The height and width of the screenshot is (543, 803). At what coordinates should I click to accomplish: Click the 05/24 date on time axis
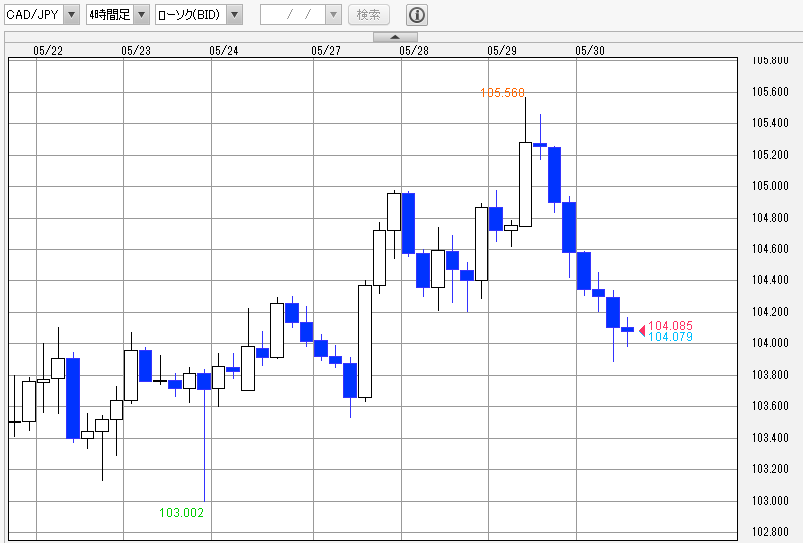(224, 50)
